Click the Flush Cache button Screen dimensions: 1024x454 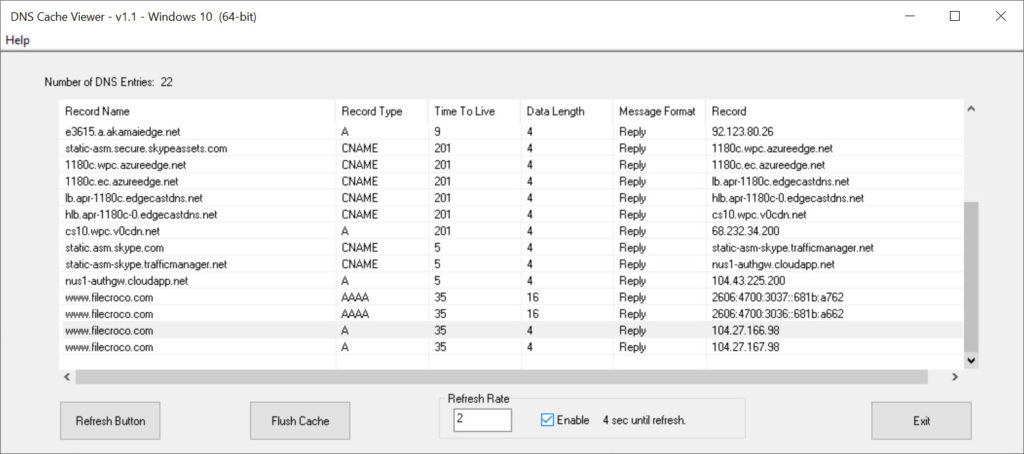pos(300,421)
